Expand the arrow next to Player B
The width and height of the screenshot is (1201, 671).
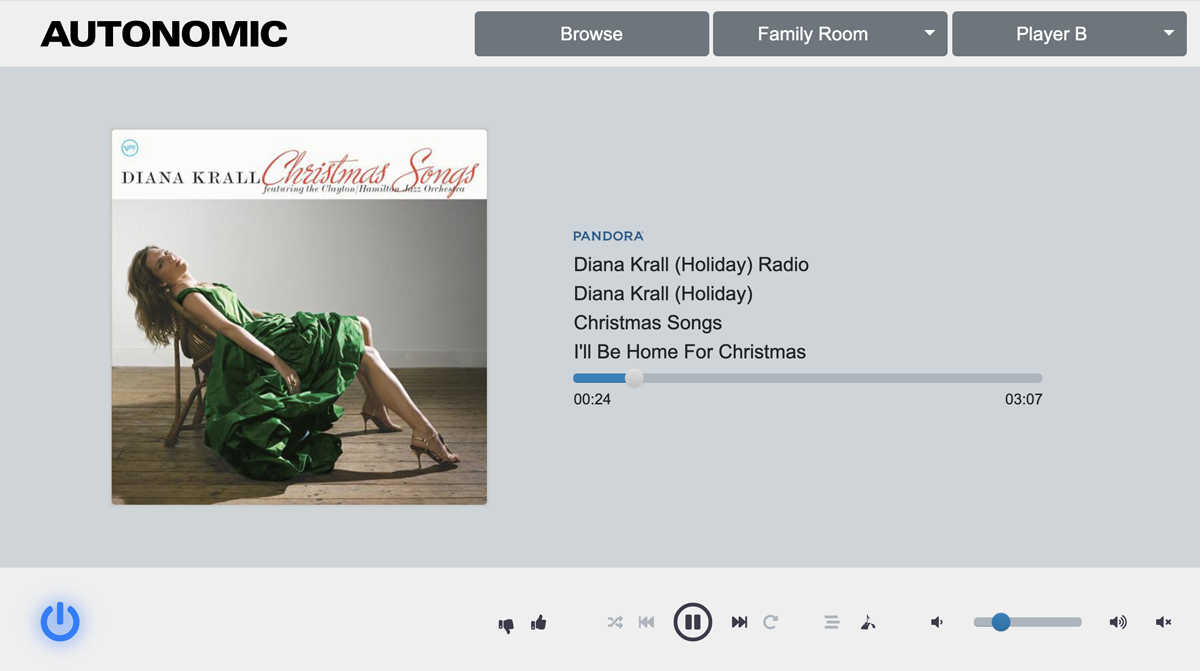[1169, 33]
